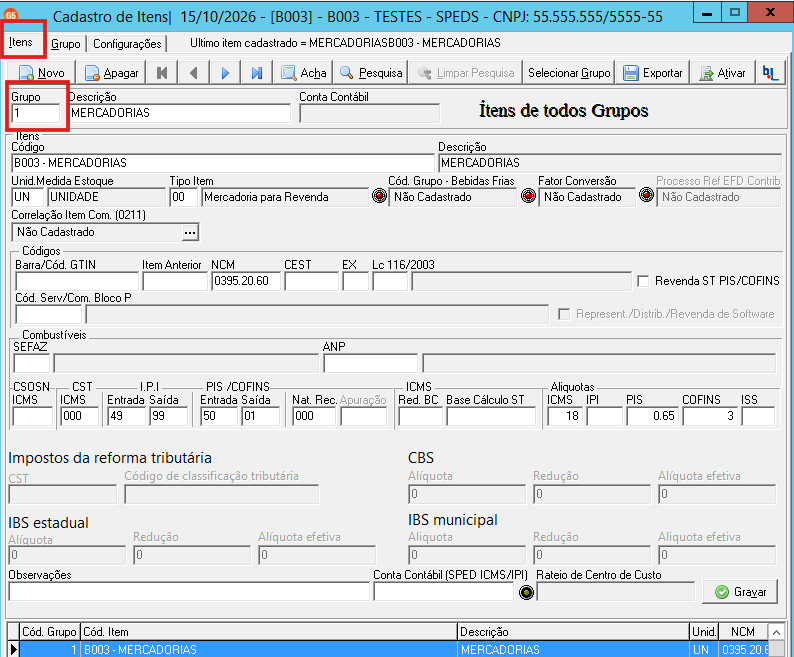
Task: Toggle Represent./Distrib./Revenda de Software checkbox
Action: pyautogui.click(x=564, y=314)
